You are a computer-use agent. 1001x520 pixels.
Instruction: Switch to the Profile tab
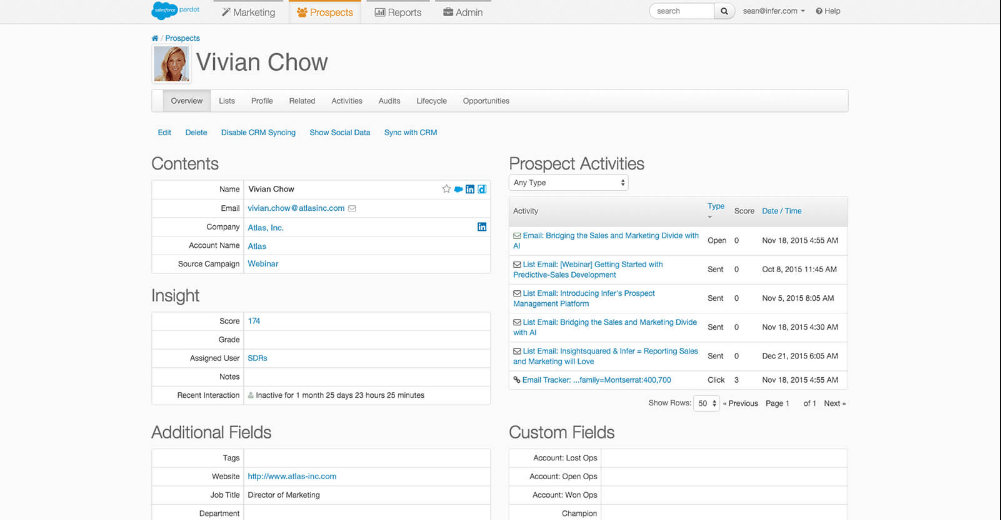pyautogui.click(x=262, y=101)
